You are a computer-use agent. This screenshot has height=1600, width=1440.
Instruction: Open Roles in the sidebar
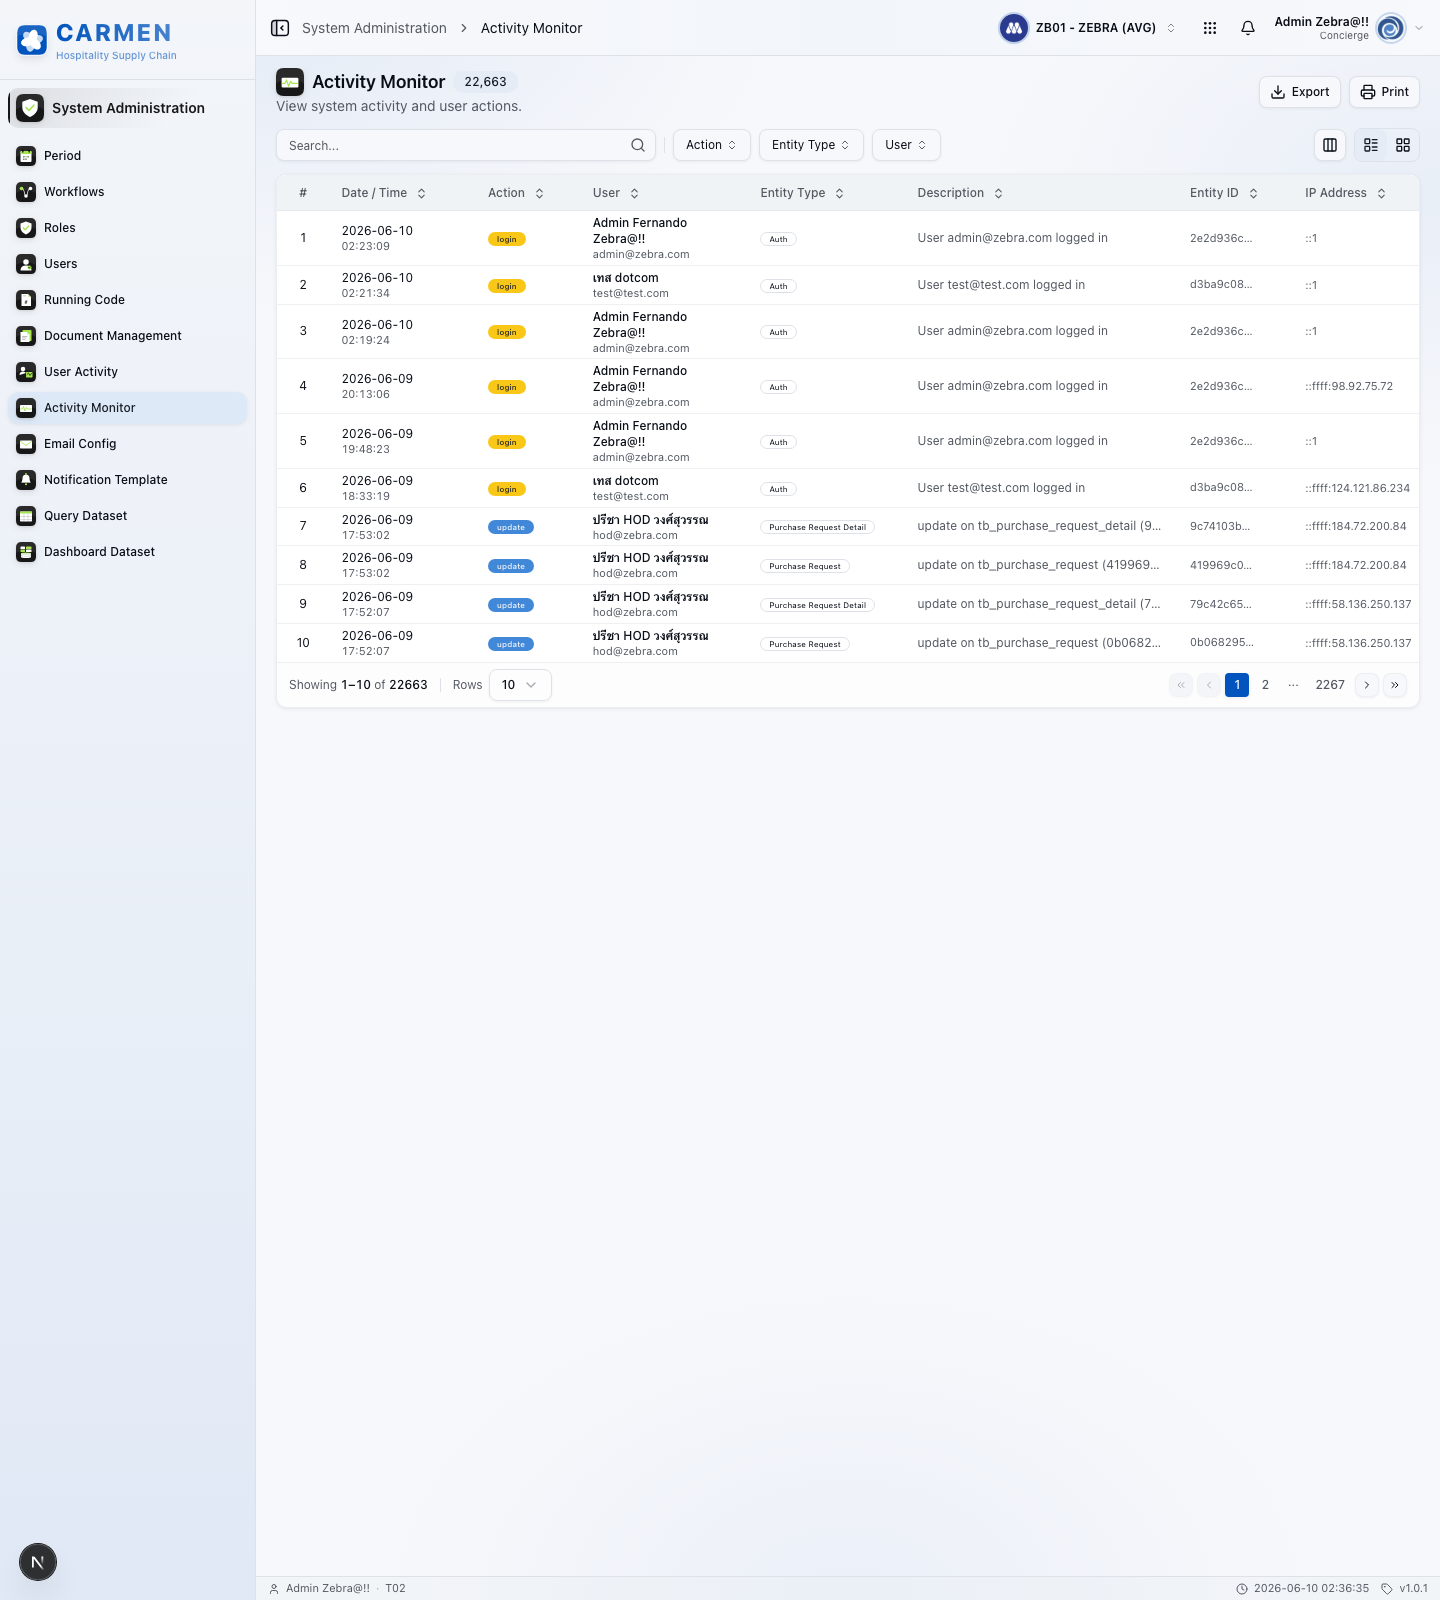pyautogui.click(x=128, y=228)
